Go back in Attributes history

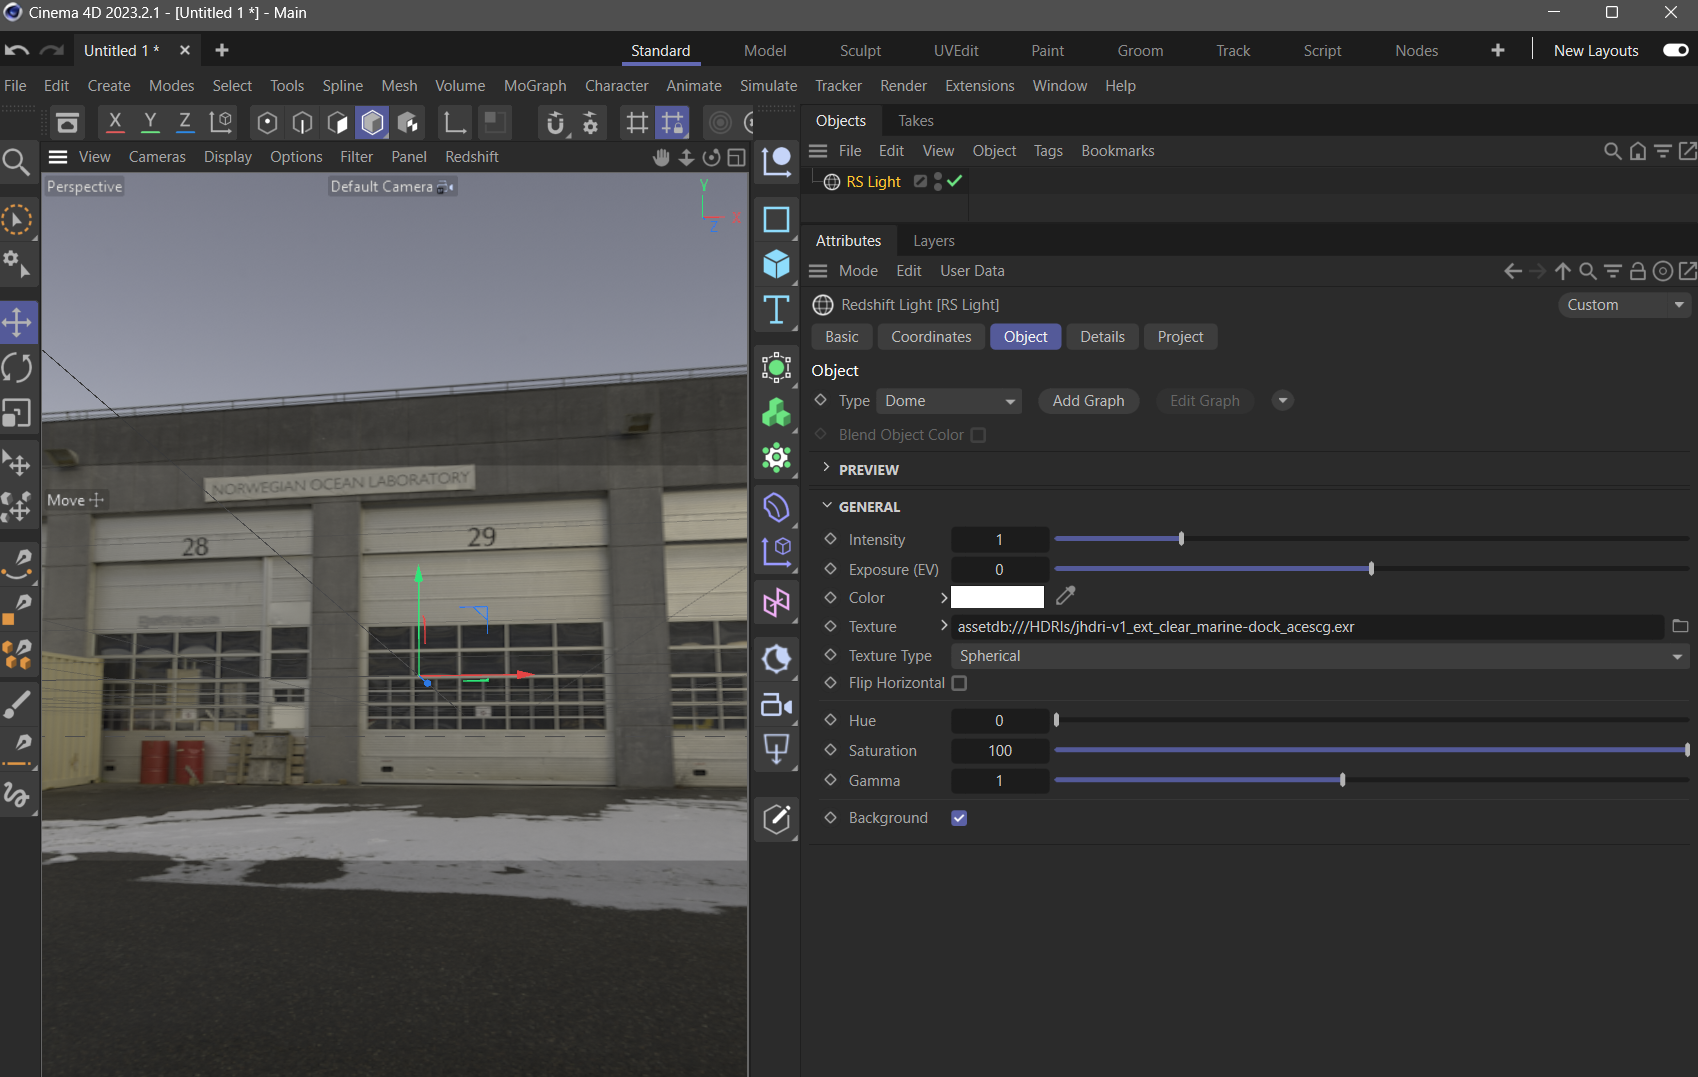1513,271
